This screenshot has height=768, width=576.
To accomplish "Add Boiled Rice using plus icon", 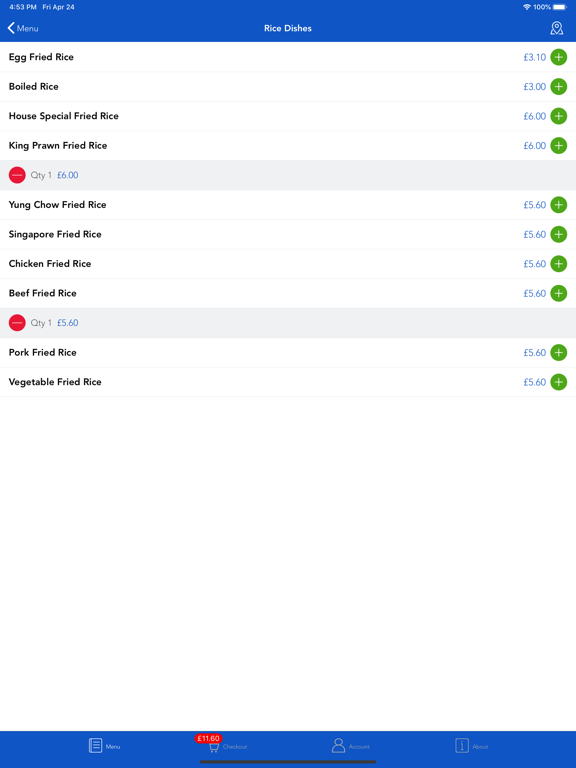I will pos(558,87).
